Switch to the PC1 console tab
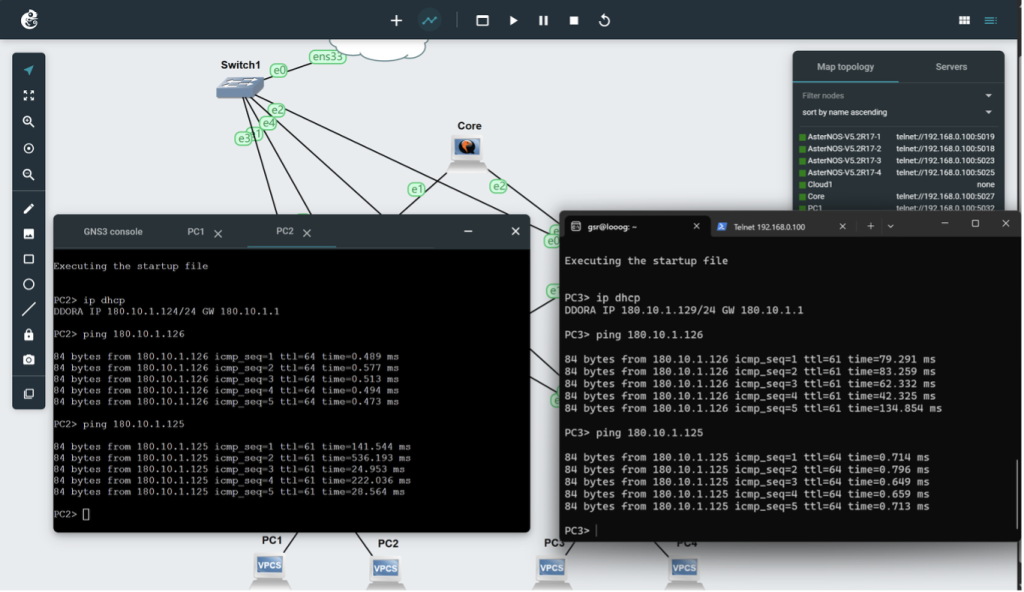 tap(196, 231)
